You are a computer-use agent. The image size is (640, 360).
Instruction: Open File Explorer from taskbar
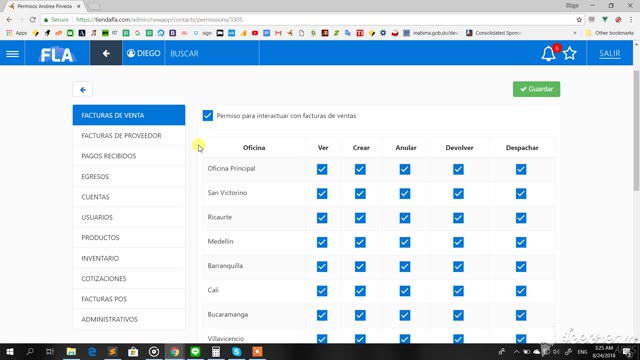[x=71, y=351]
